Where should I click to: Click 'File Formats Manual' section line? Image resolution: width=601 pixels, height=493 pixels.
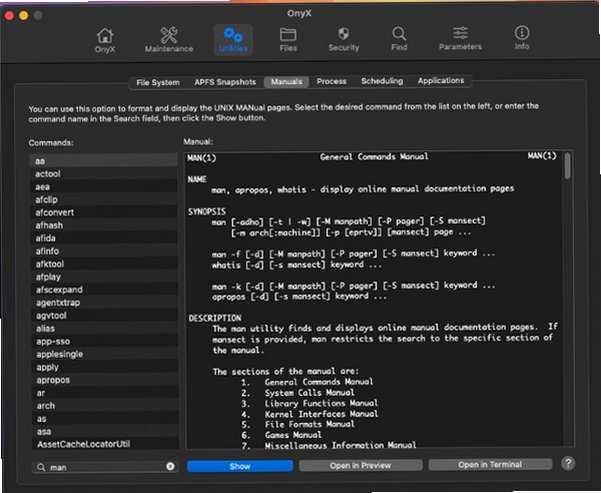(x=310, y=424)
